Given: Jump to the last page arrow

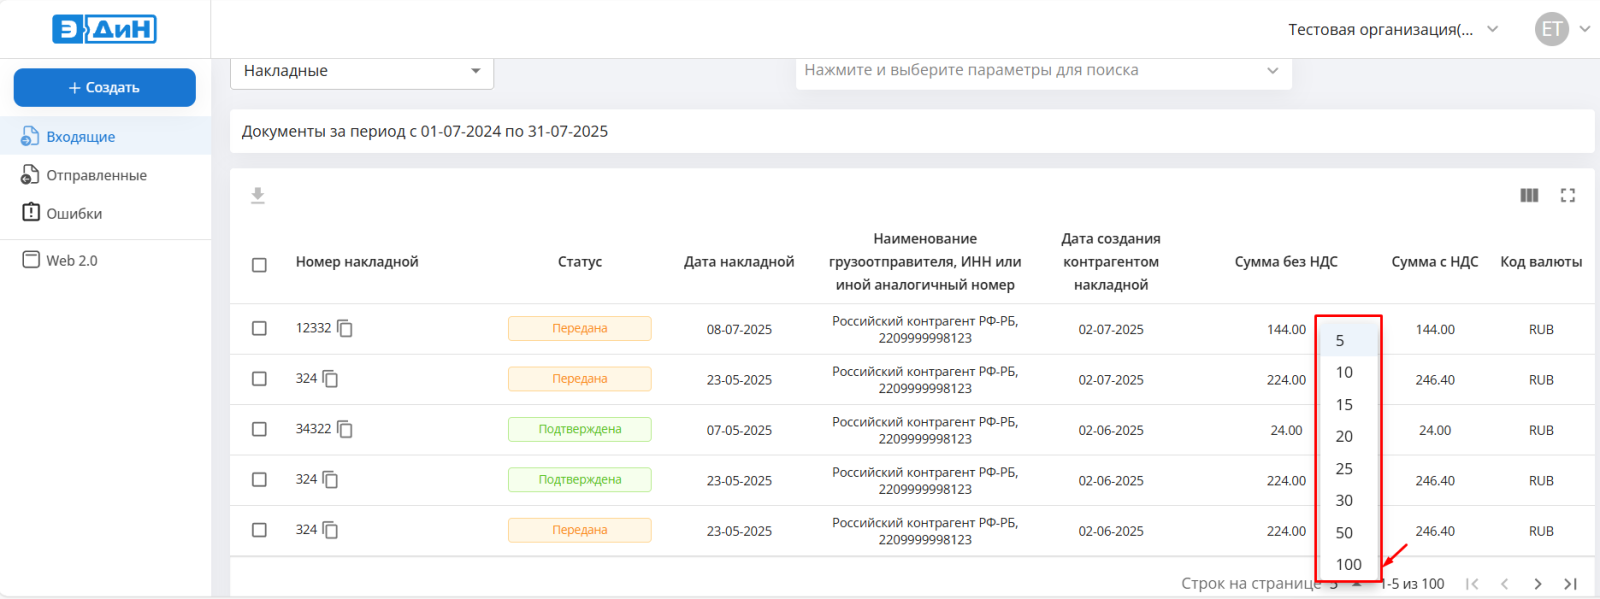Looking at the screenshot, I should pos(1570,584).
